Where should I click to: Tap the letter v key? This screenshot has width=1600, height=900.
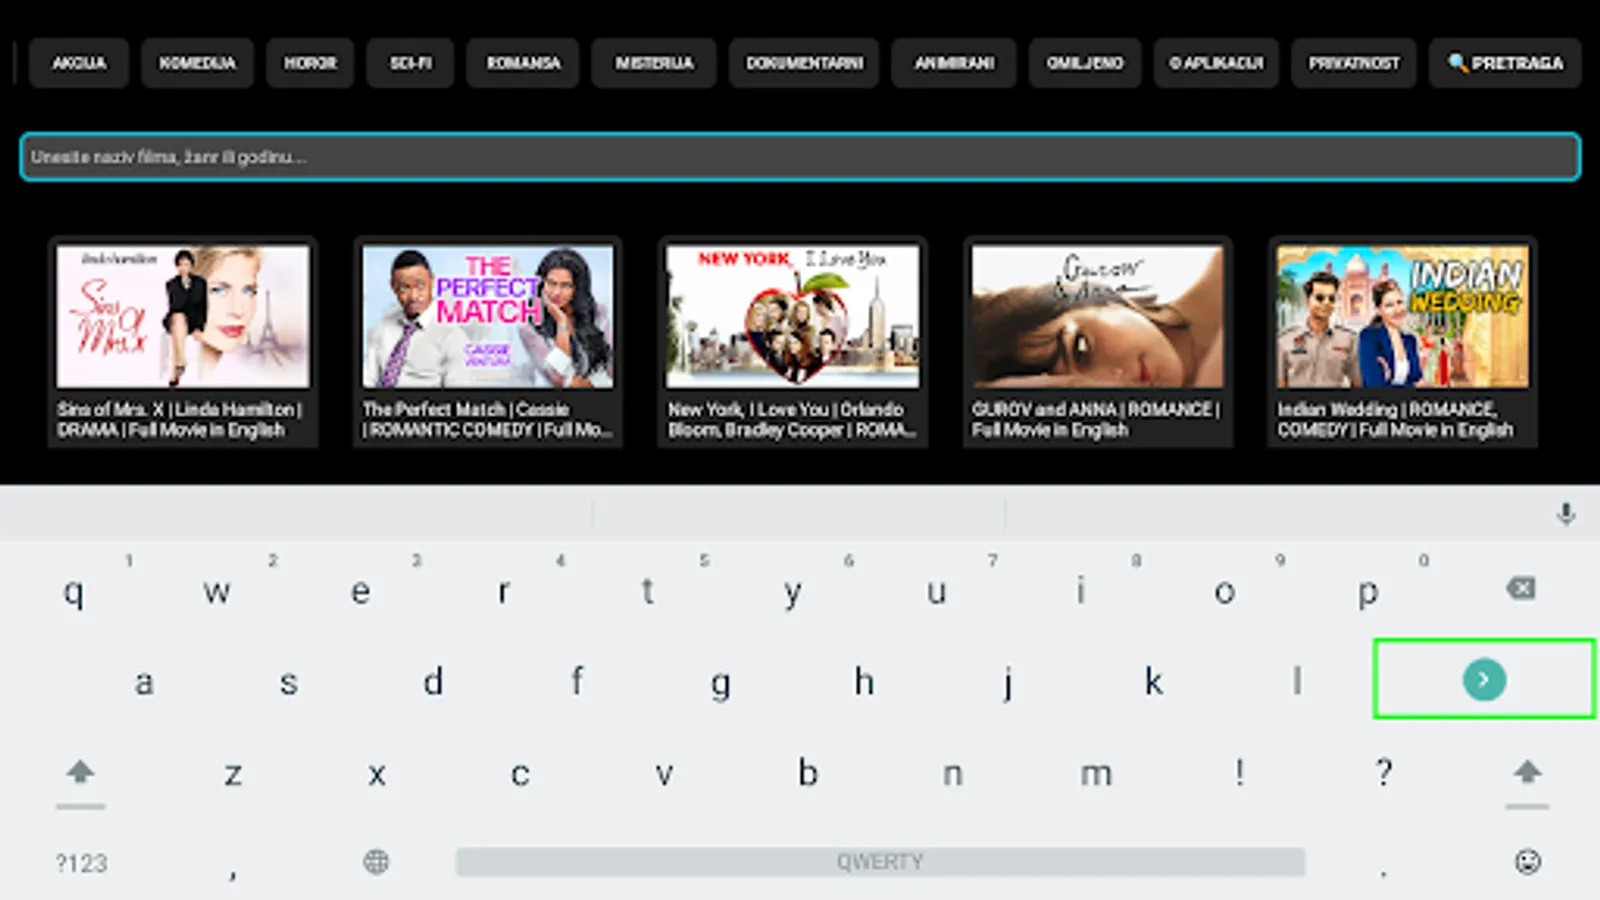(664, 774)
